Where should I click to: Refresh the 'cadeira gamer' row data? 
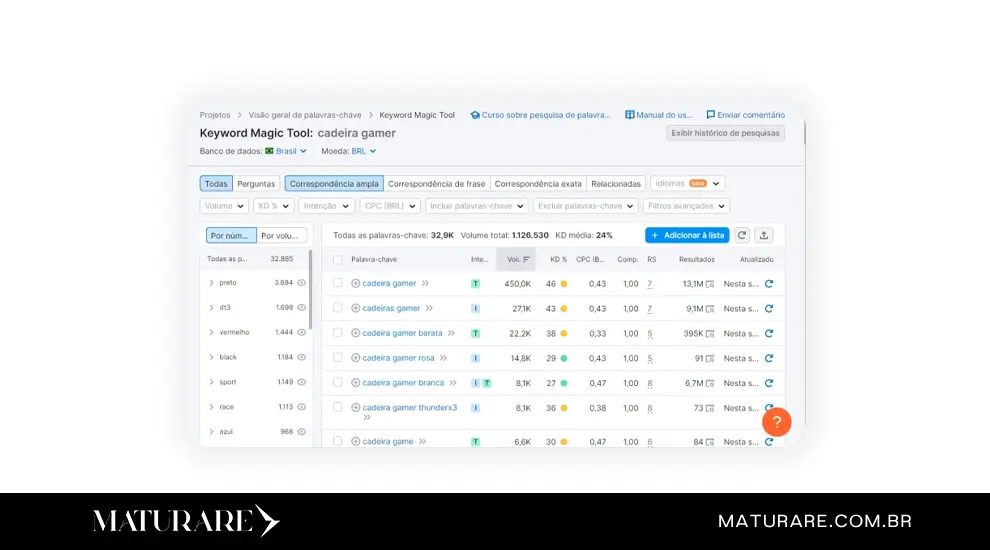[x=769, y=284]
